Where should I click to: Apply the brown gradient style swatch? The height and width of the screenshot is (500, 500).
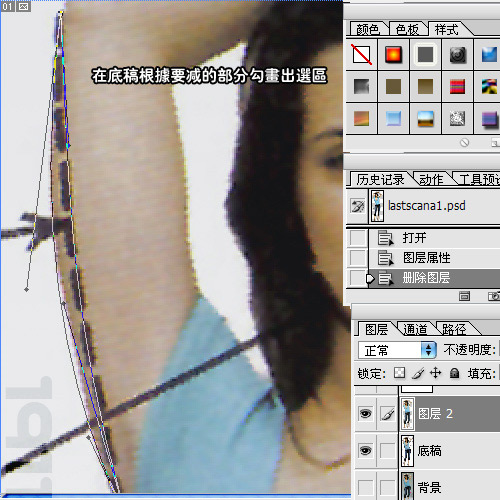[425, 86]
